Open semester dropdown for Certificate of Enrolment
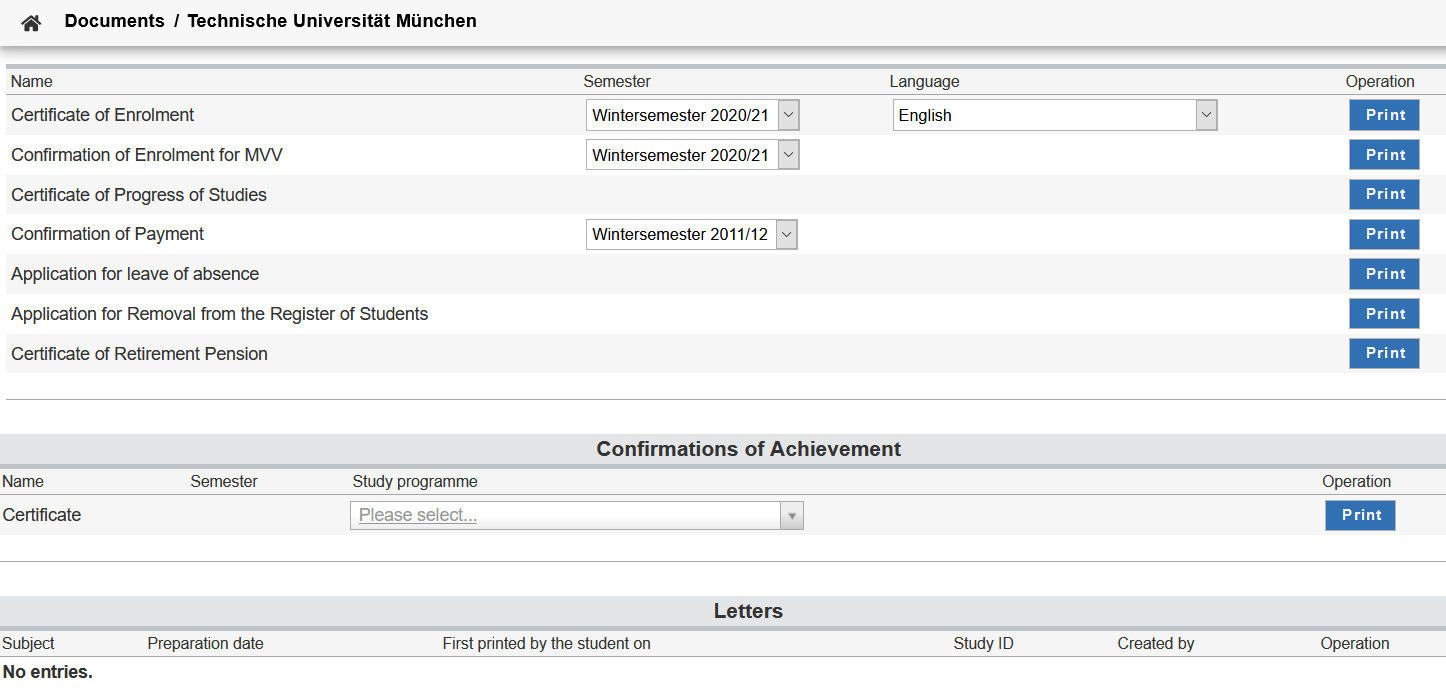This screenshot has height=692, width=1446. coord(692,115)
